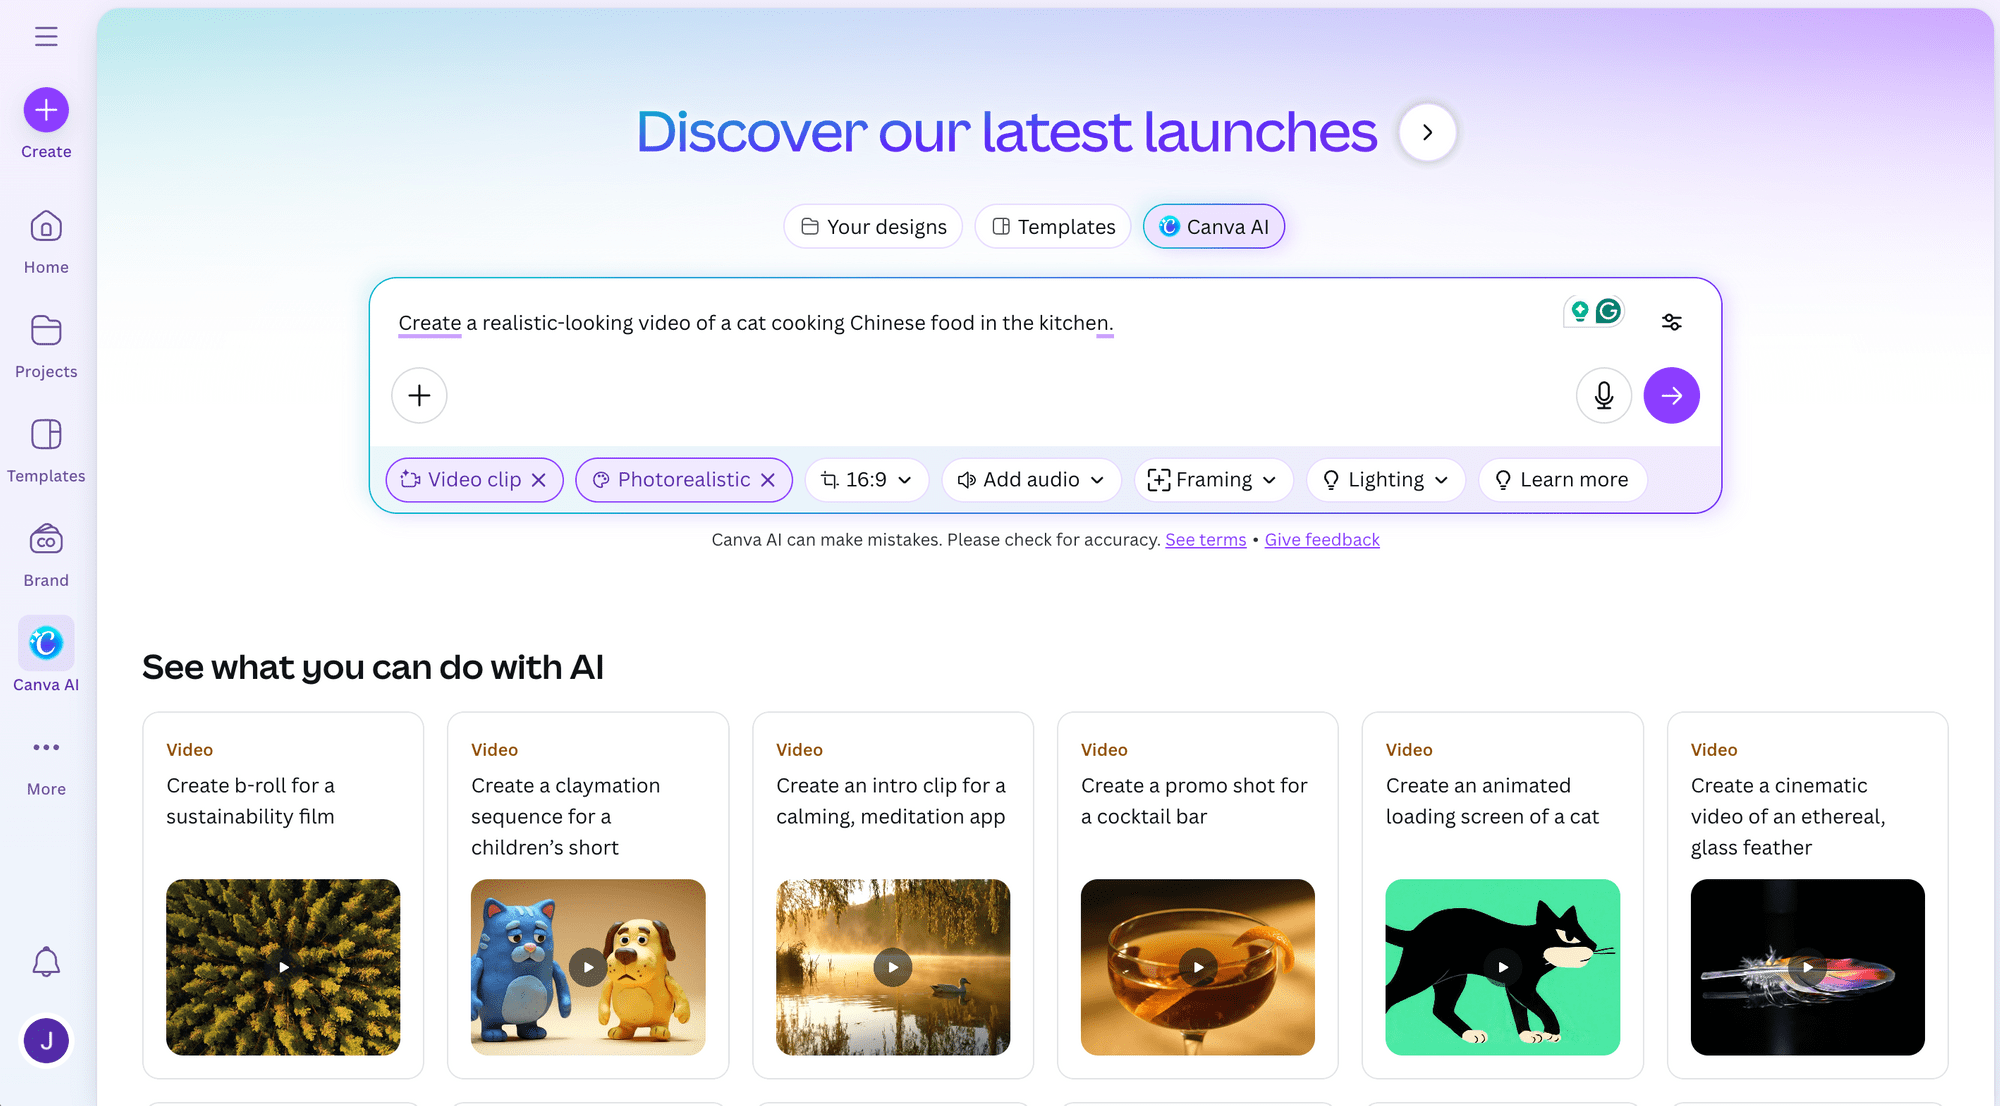Click the plus icon to attach content
The image size is (2000, 1106).
pyautogui.click(x=419, y=395)
